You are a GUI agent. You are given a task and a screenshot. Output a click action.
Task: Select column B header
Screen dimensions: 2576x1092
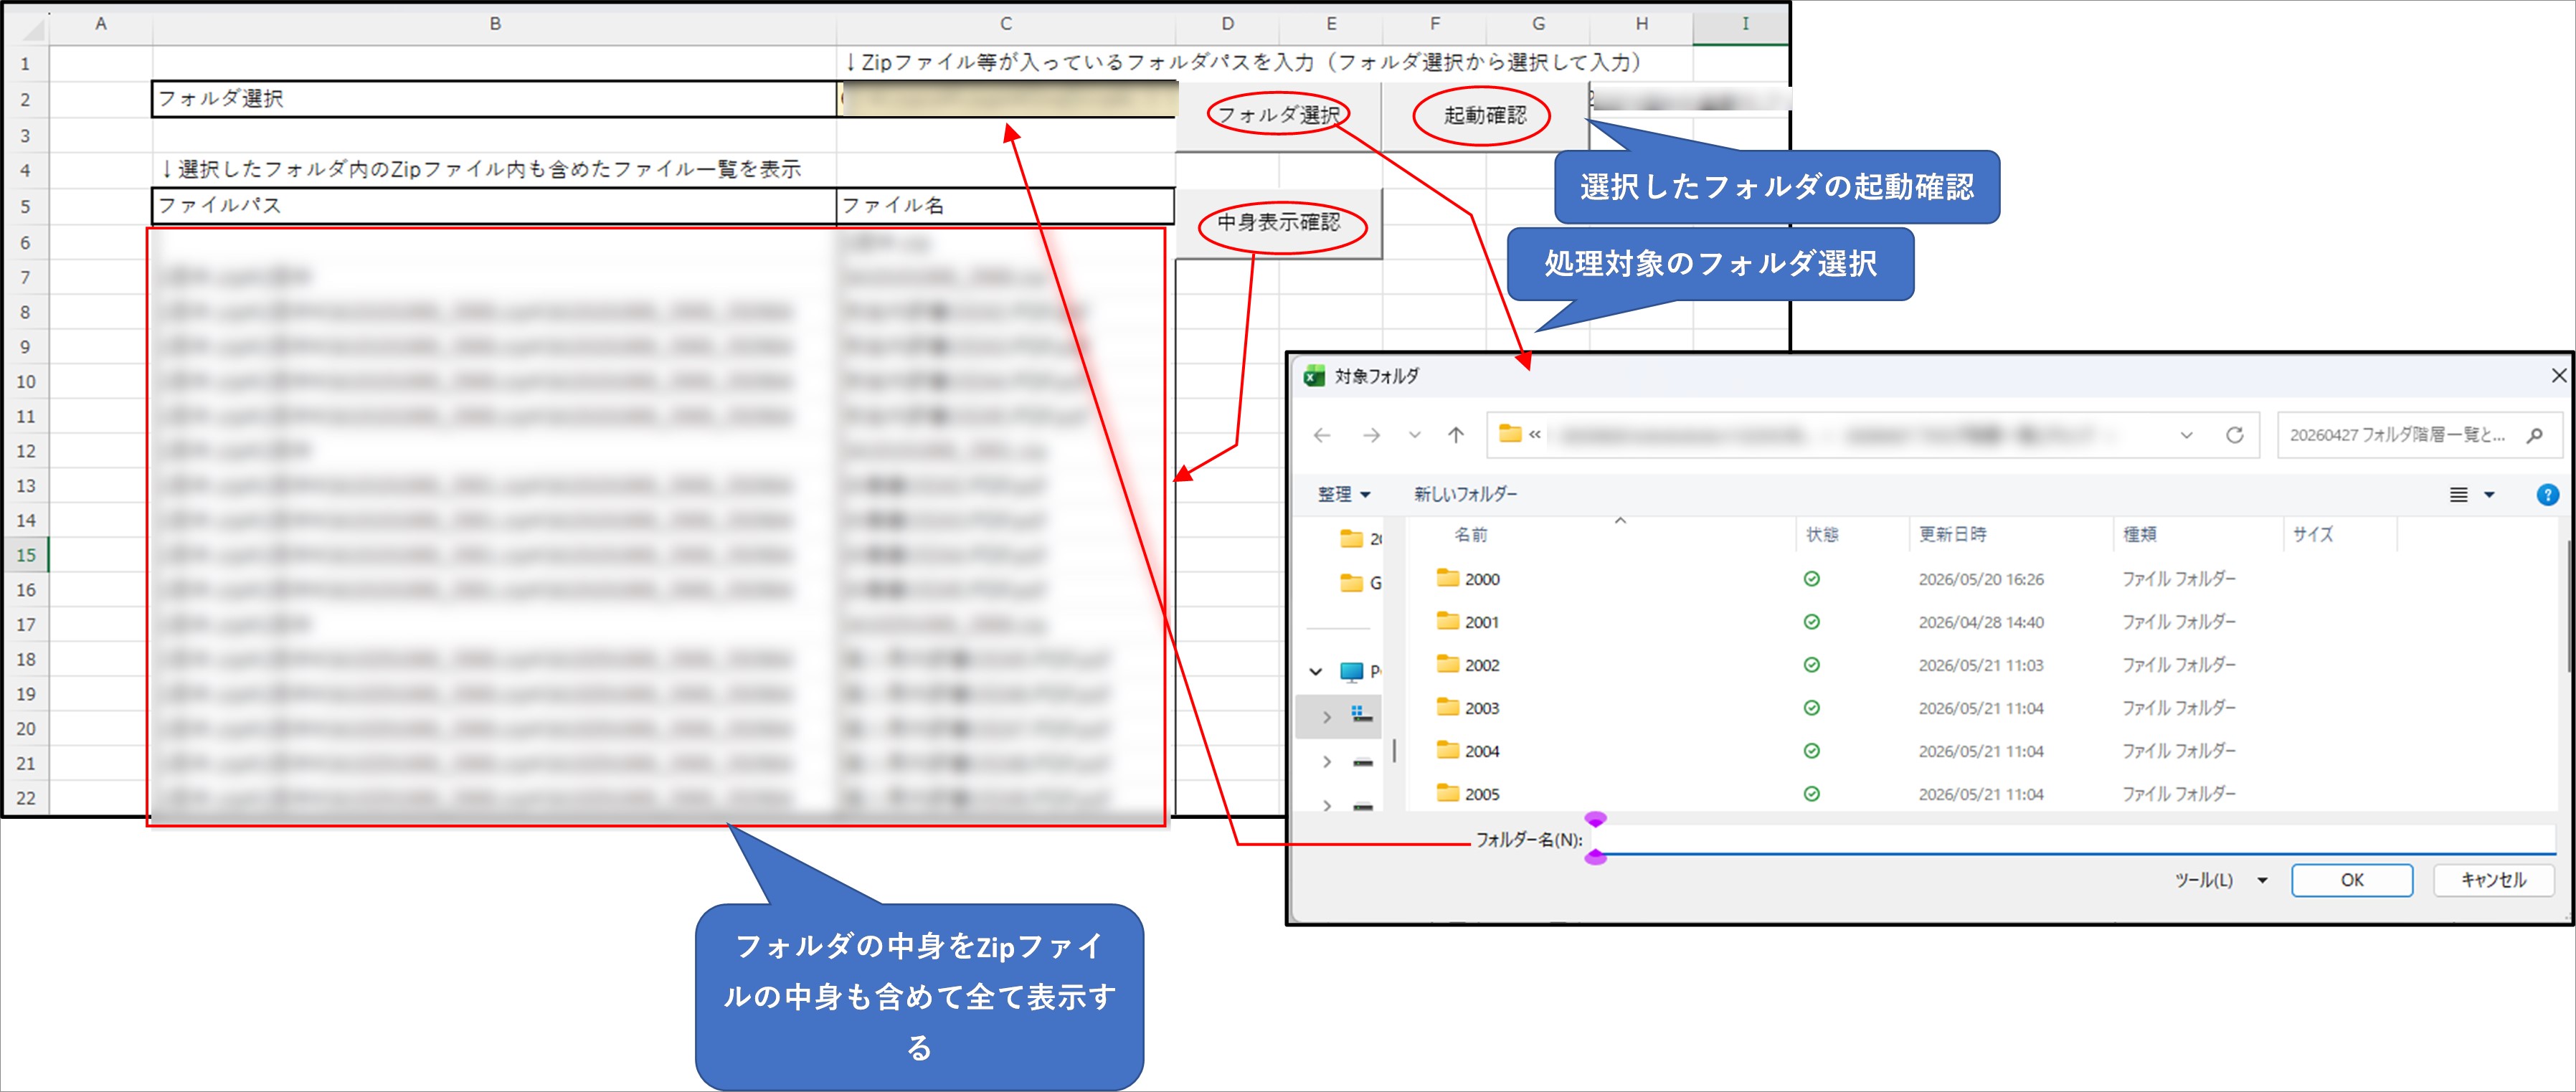point(495,23)
